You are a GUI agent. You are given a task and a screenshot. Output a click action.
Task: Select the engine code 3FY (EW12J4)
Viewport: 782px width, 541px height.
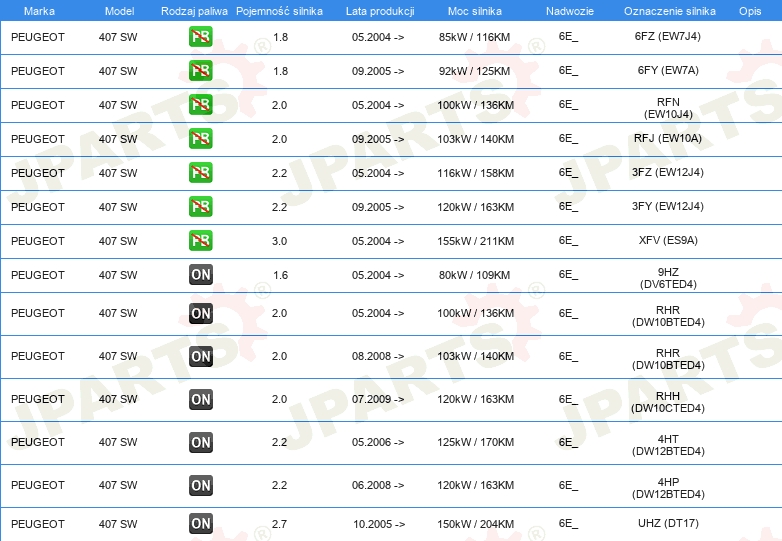667,206
